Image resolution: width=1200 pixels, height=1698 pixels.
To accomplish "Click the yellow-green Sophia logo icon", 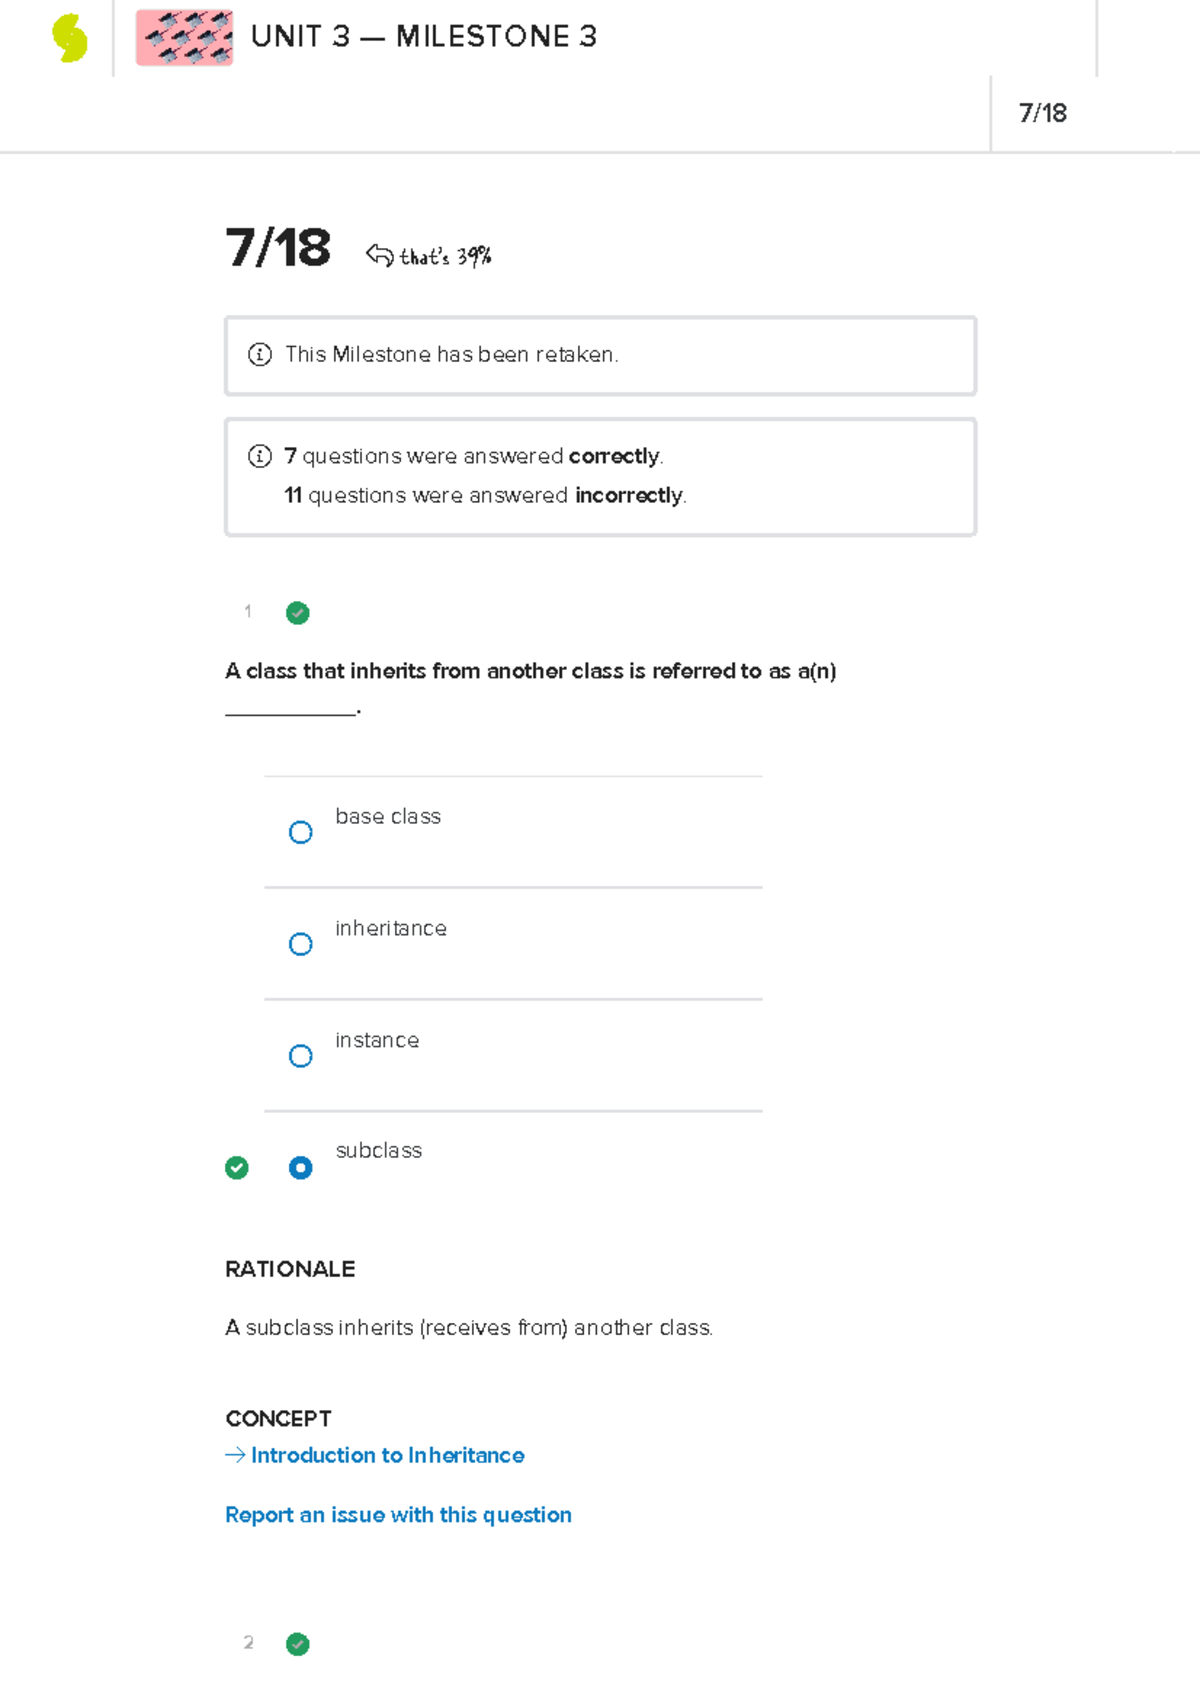I will pyautogui.click(x=70, y=38).
